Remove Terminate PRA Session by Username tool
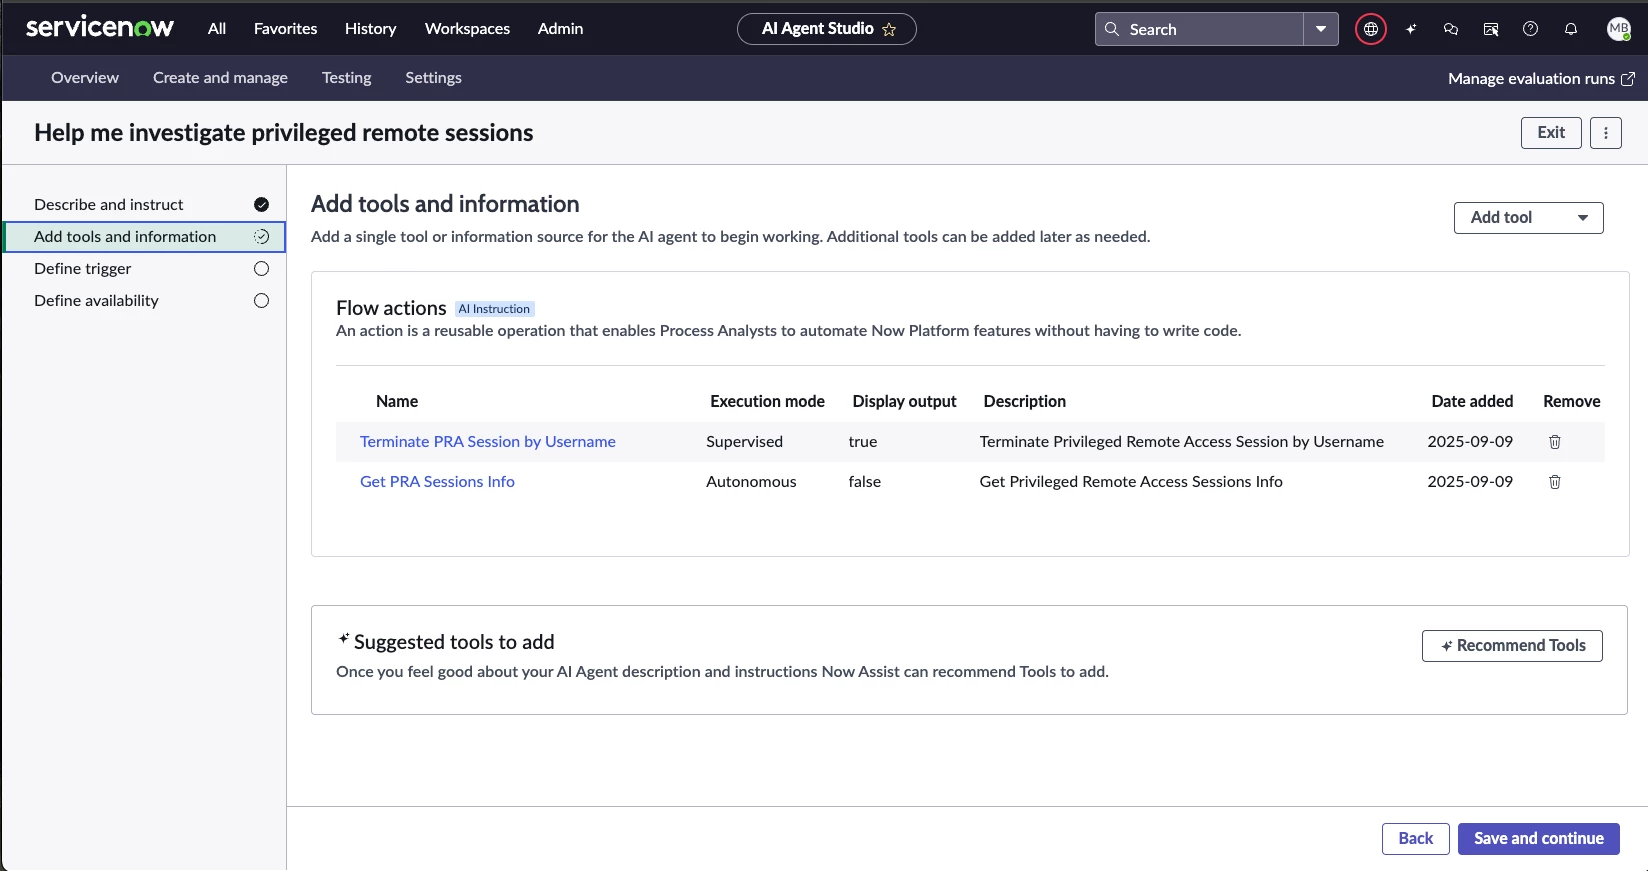Image resolution: width=1648 pixels, height=871 pixels. click(1555, 442)
